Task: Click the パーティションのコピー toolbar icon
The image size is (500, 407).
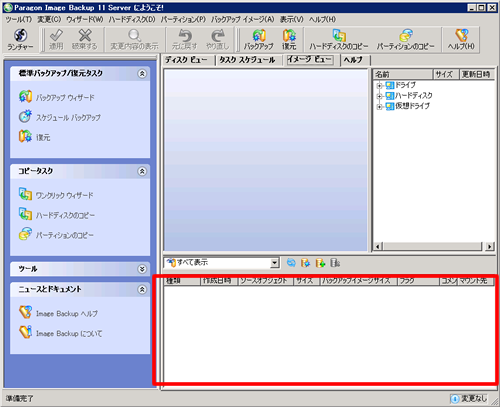Action: pyautogui.click(x=406, y=40)
